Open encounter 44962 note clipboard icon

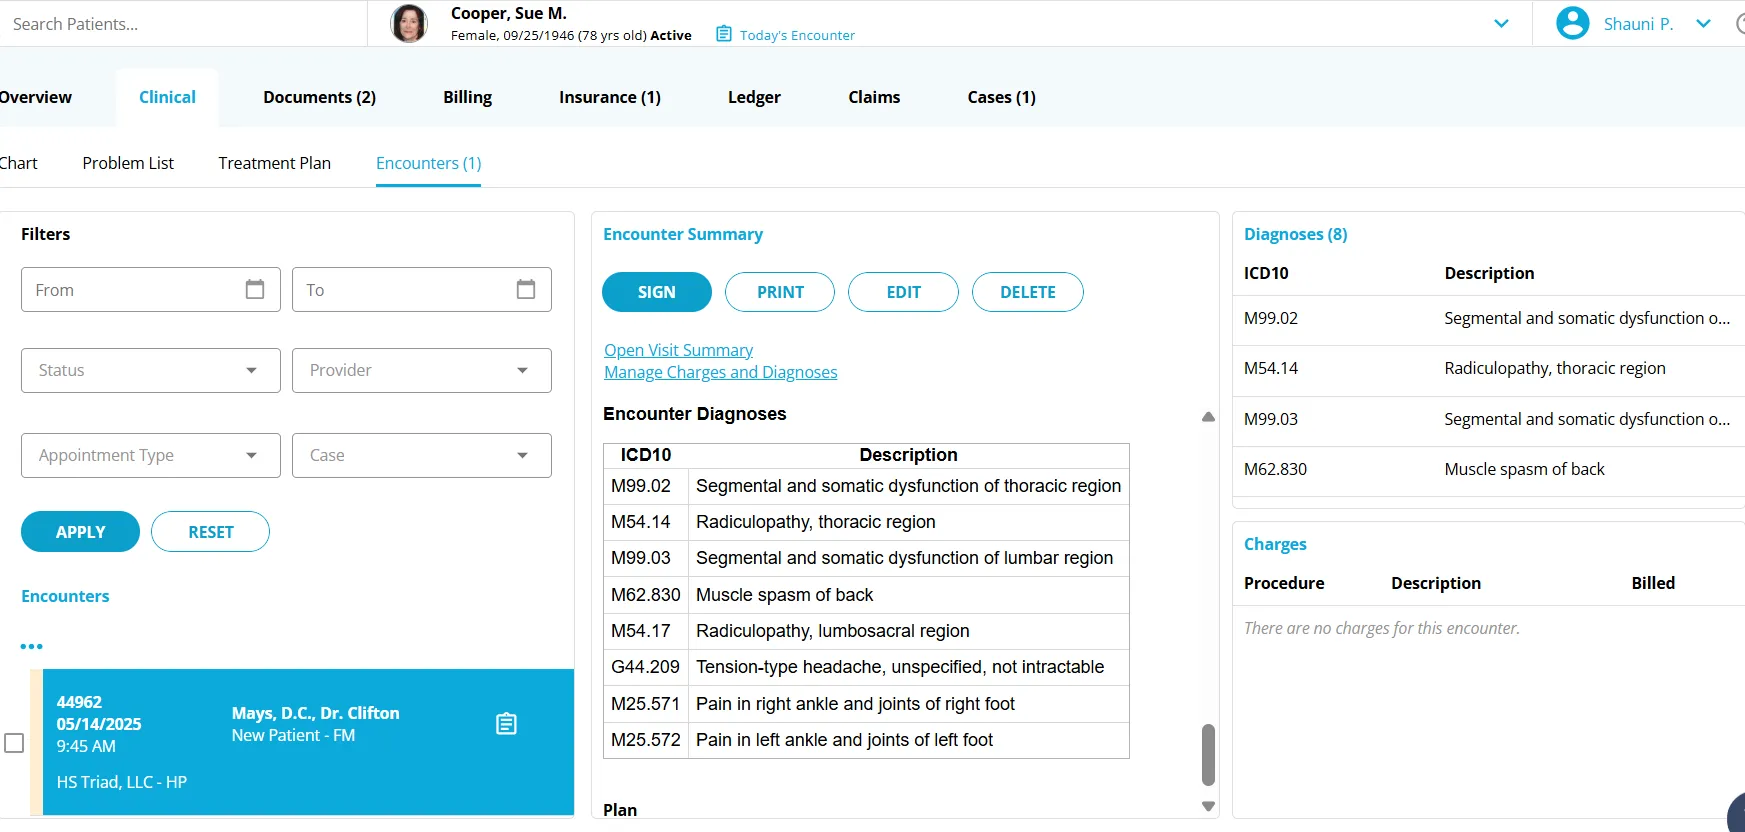pos(507,723)
